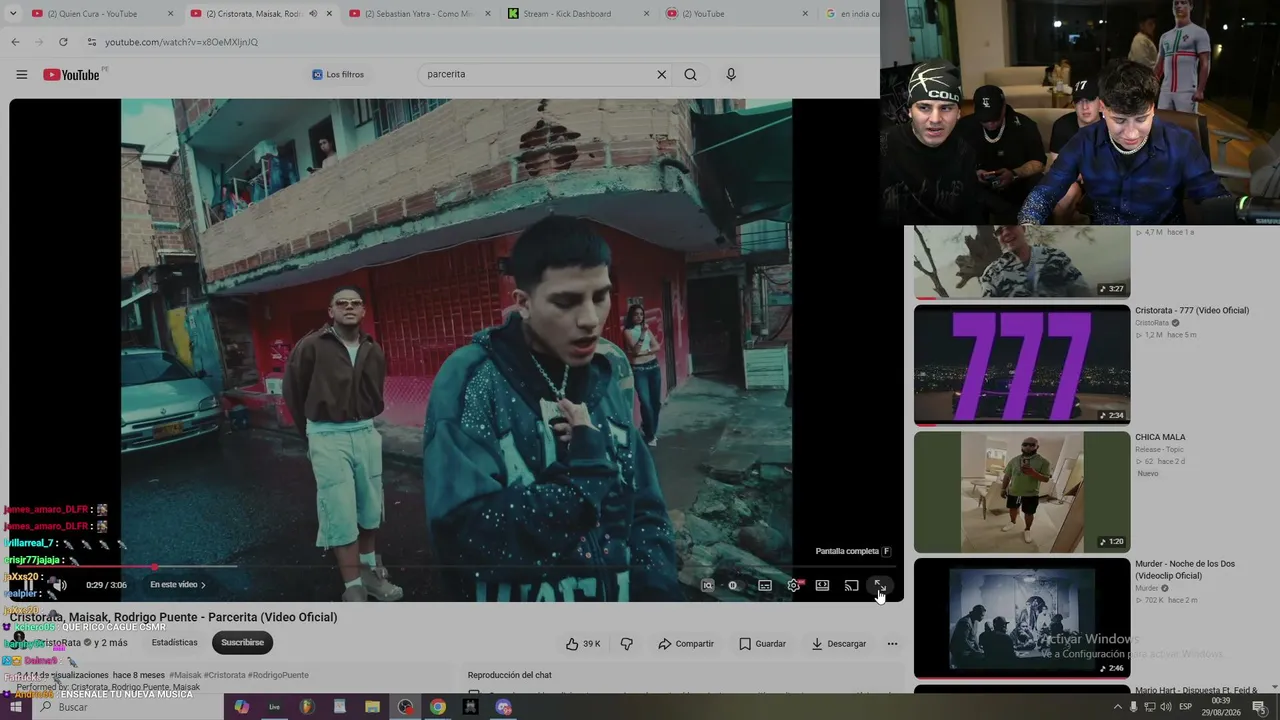
Task: Cast the video to a TV
Action: click(x=851, y=585)
